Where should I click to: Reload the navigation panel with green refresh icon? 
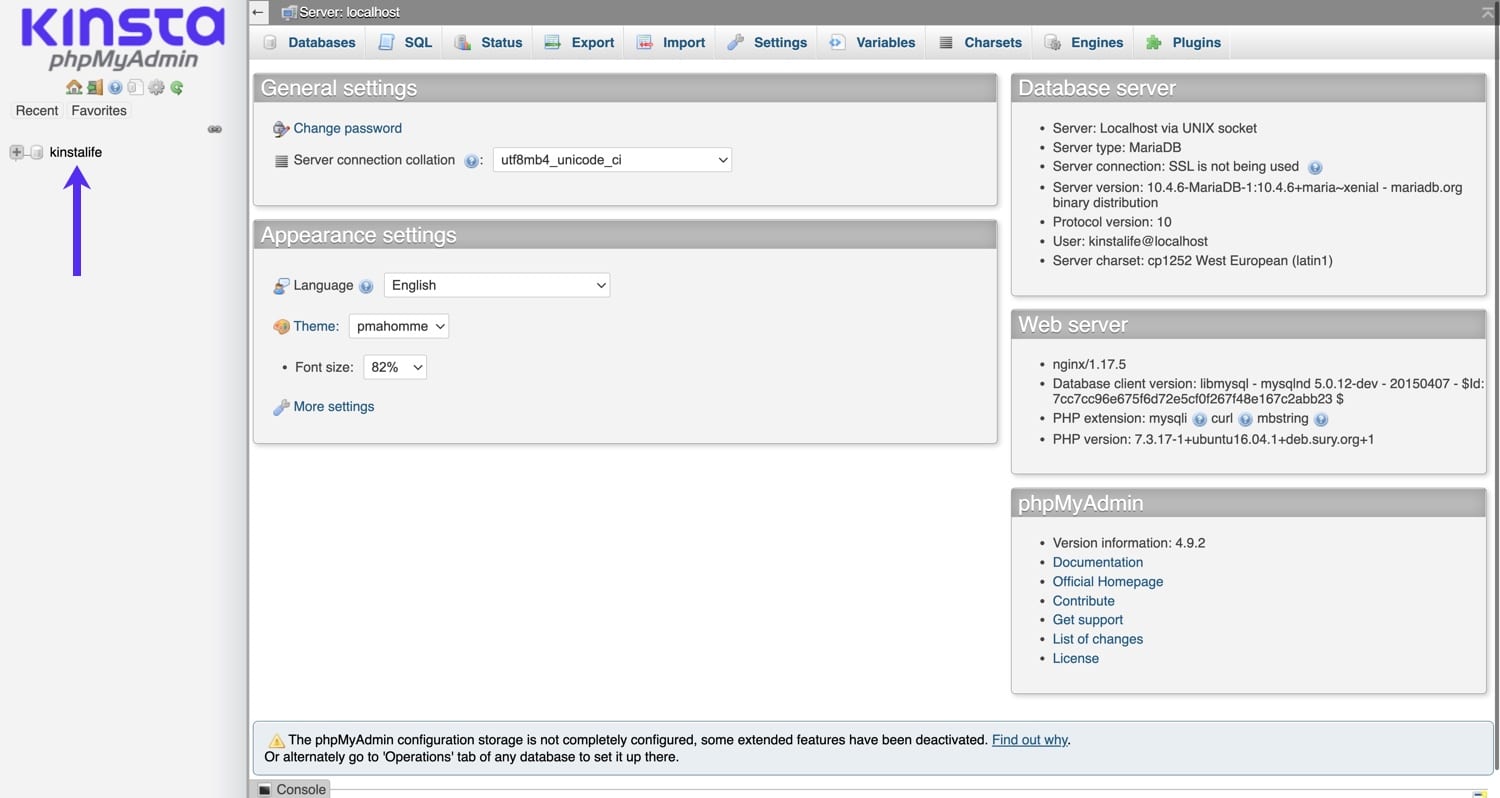click(176, 87)
